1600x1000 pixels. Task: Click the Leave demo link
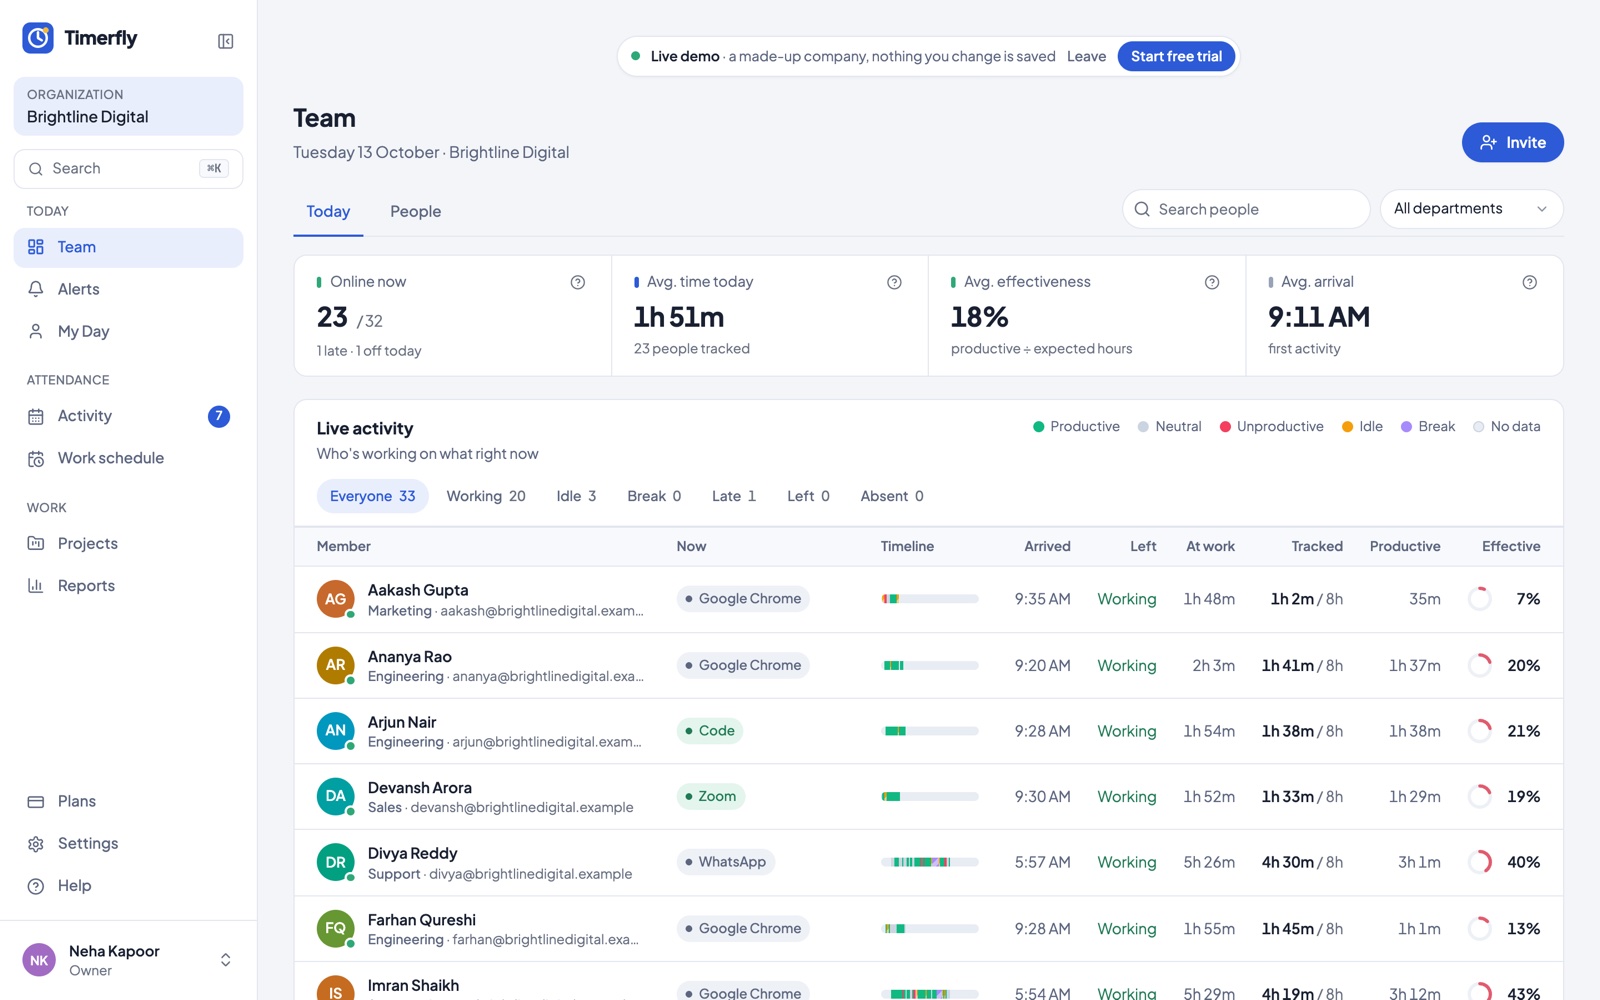point(1086,56)
